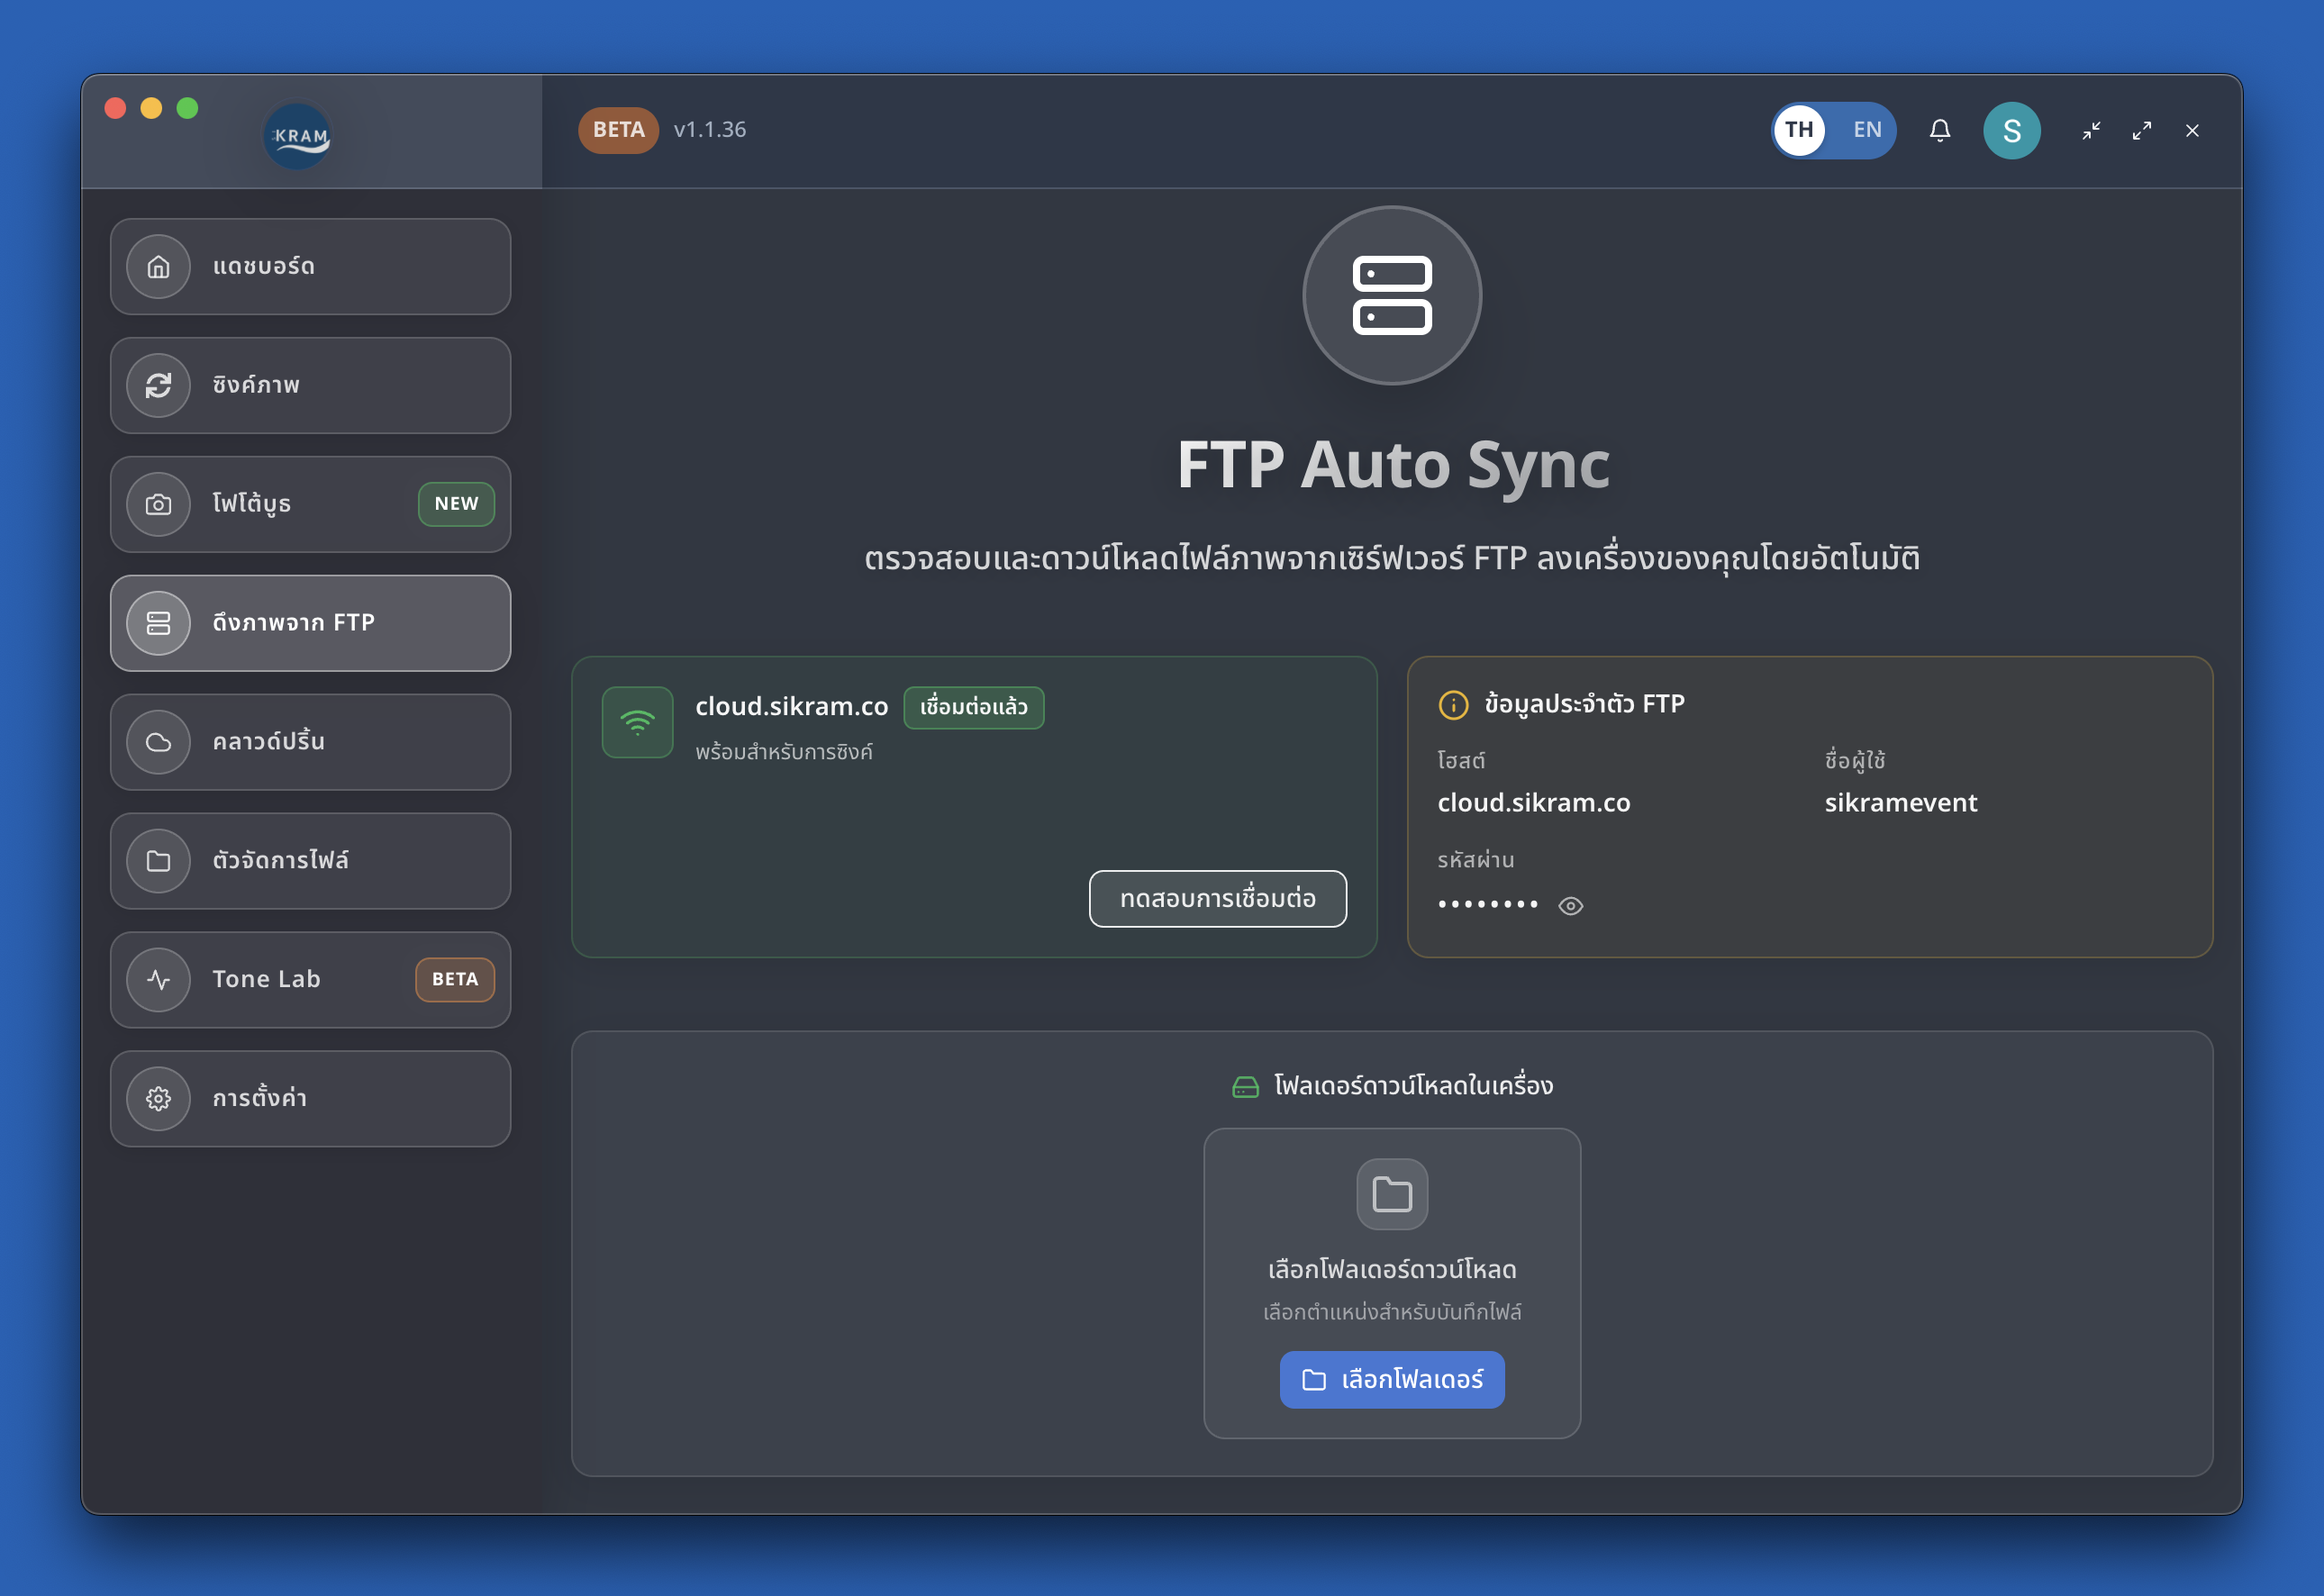2324x1596 pixels.
Task: Click the เชื่อมต่อแล้ว connected badge
Action: (973, 707)
